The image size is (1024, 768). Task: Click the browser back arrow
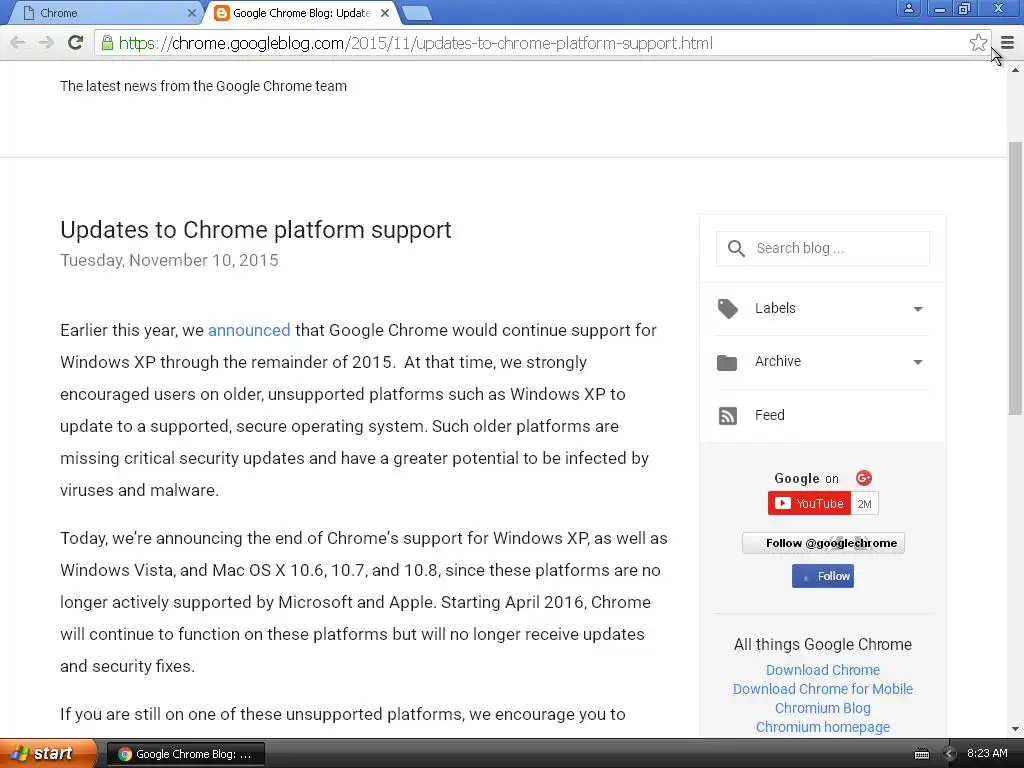[18, 43]
